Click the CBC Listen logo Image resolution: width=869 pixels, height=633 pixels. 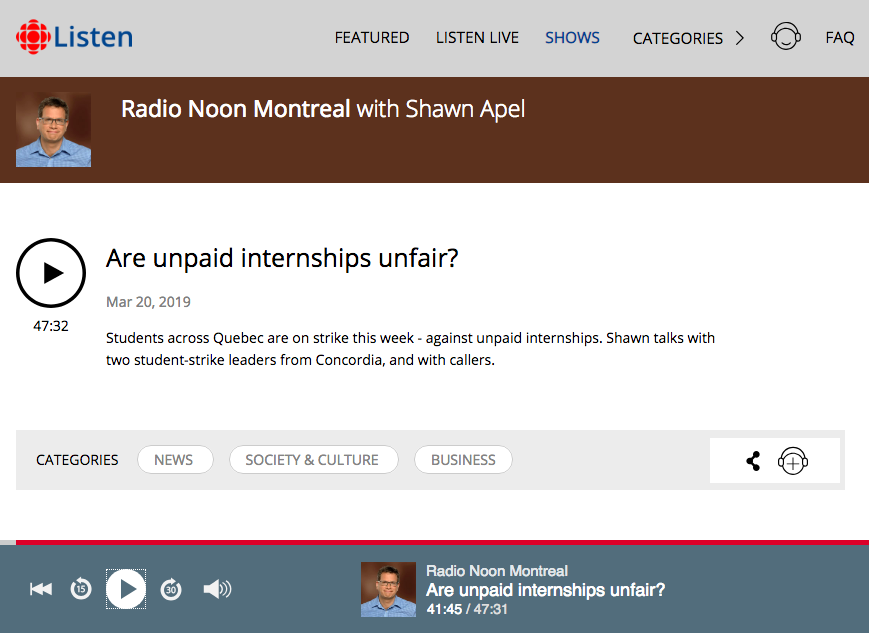(x=74, y=37)
